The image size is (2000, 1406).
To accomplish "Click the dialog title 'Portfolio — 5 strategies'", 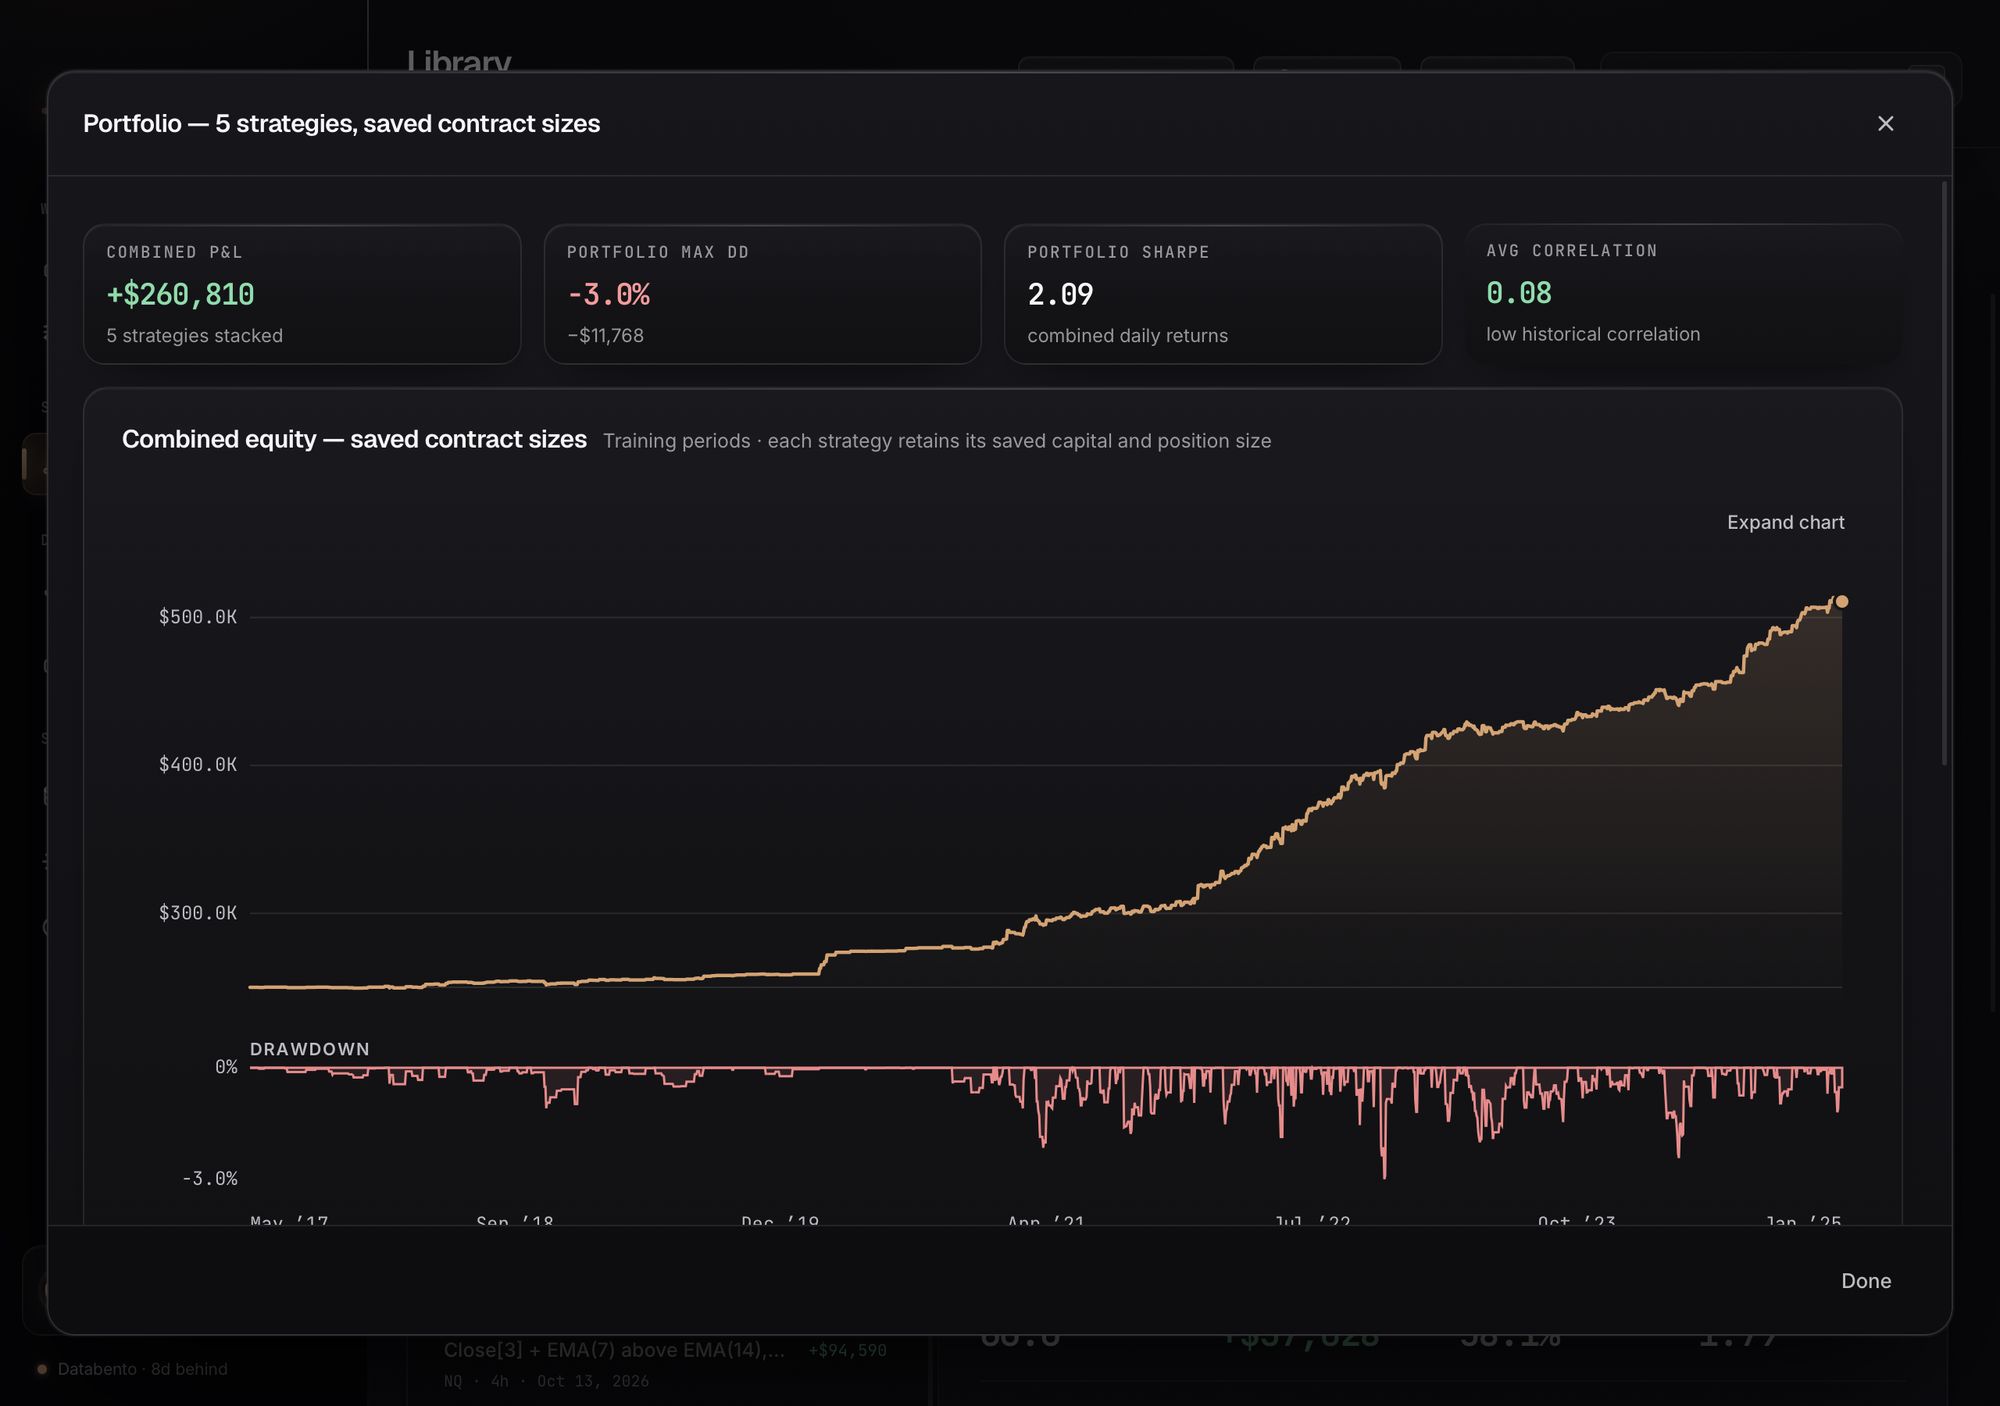I will (341, 123).
